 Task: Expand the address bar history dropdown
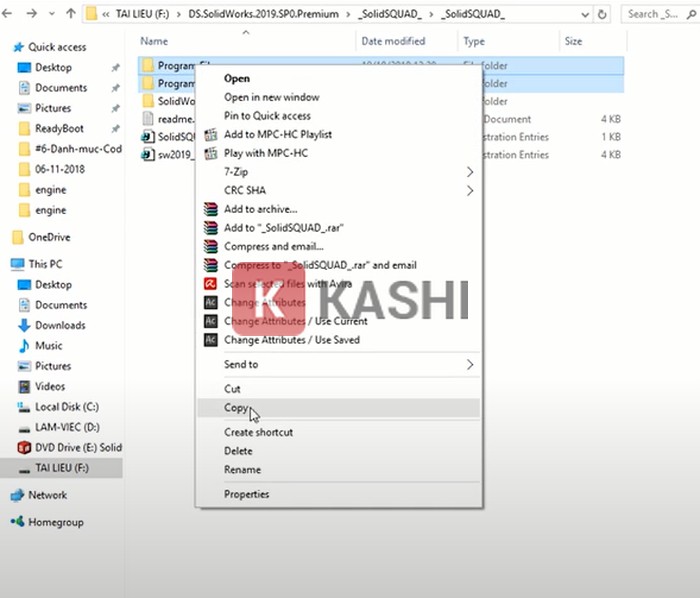[x=585, y=15]
